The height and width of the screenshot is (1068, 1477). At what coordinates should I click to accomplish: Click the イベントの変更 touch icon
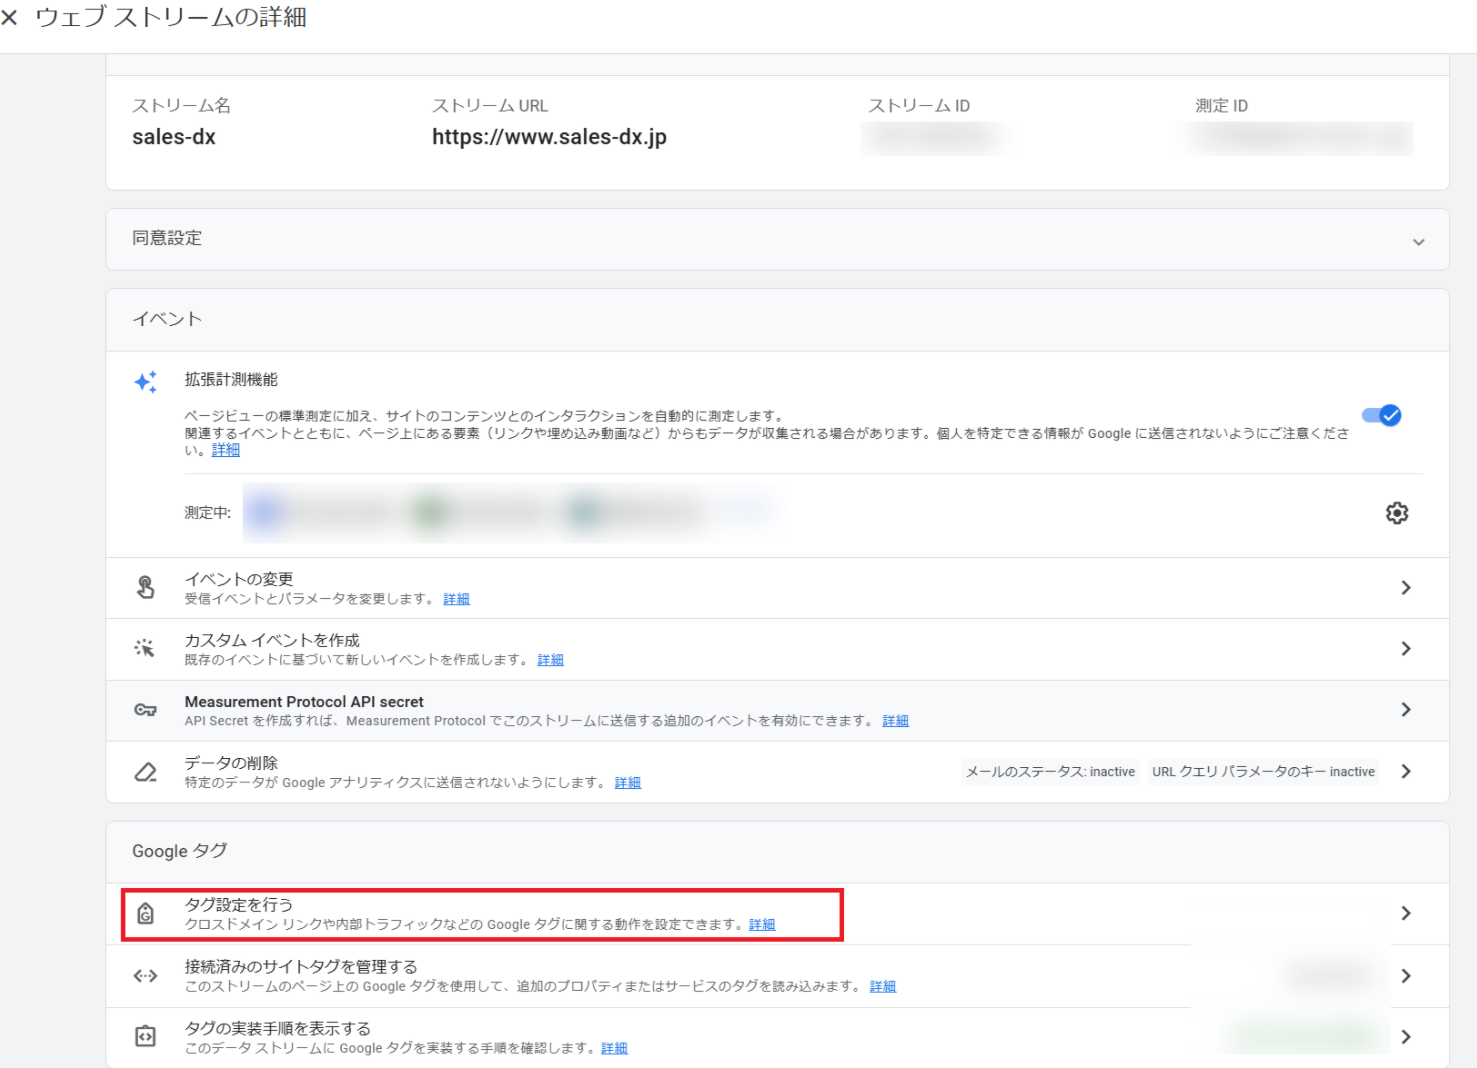[x=146, y=587]
